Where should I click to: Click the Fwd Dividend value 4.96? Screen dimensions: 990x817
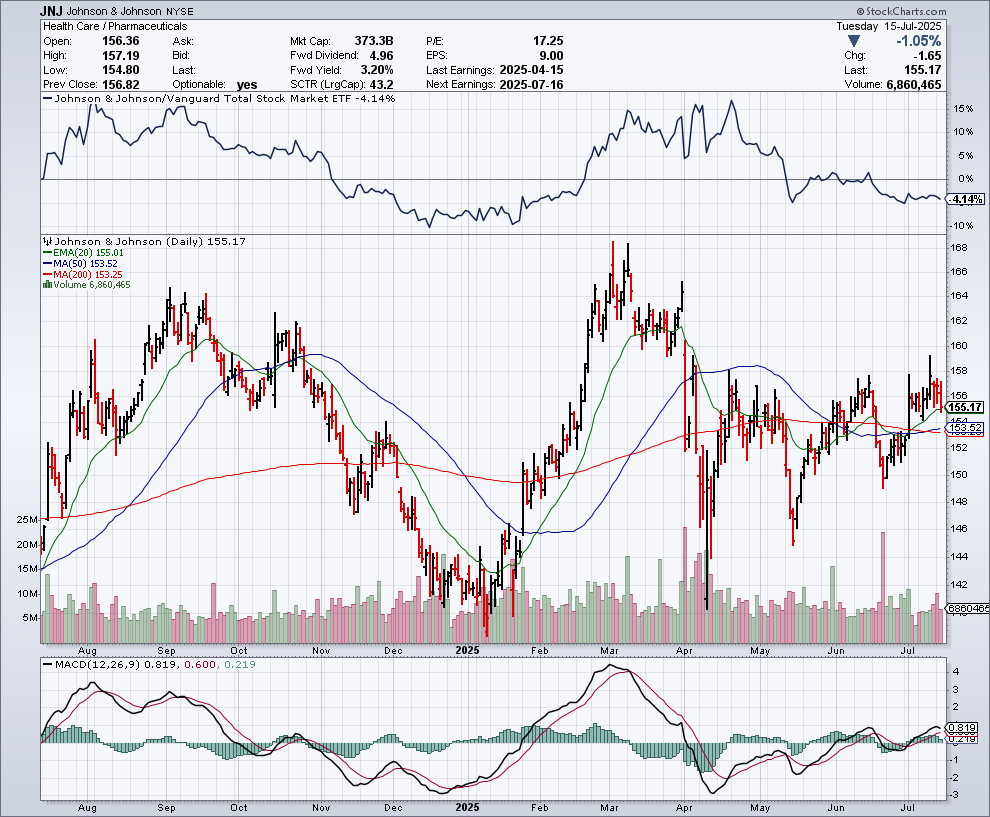[381, 56]
